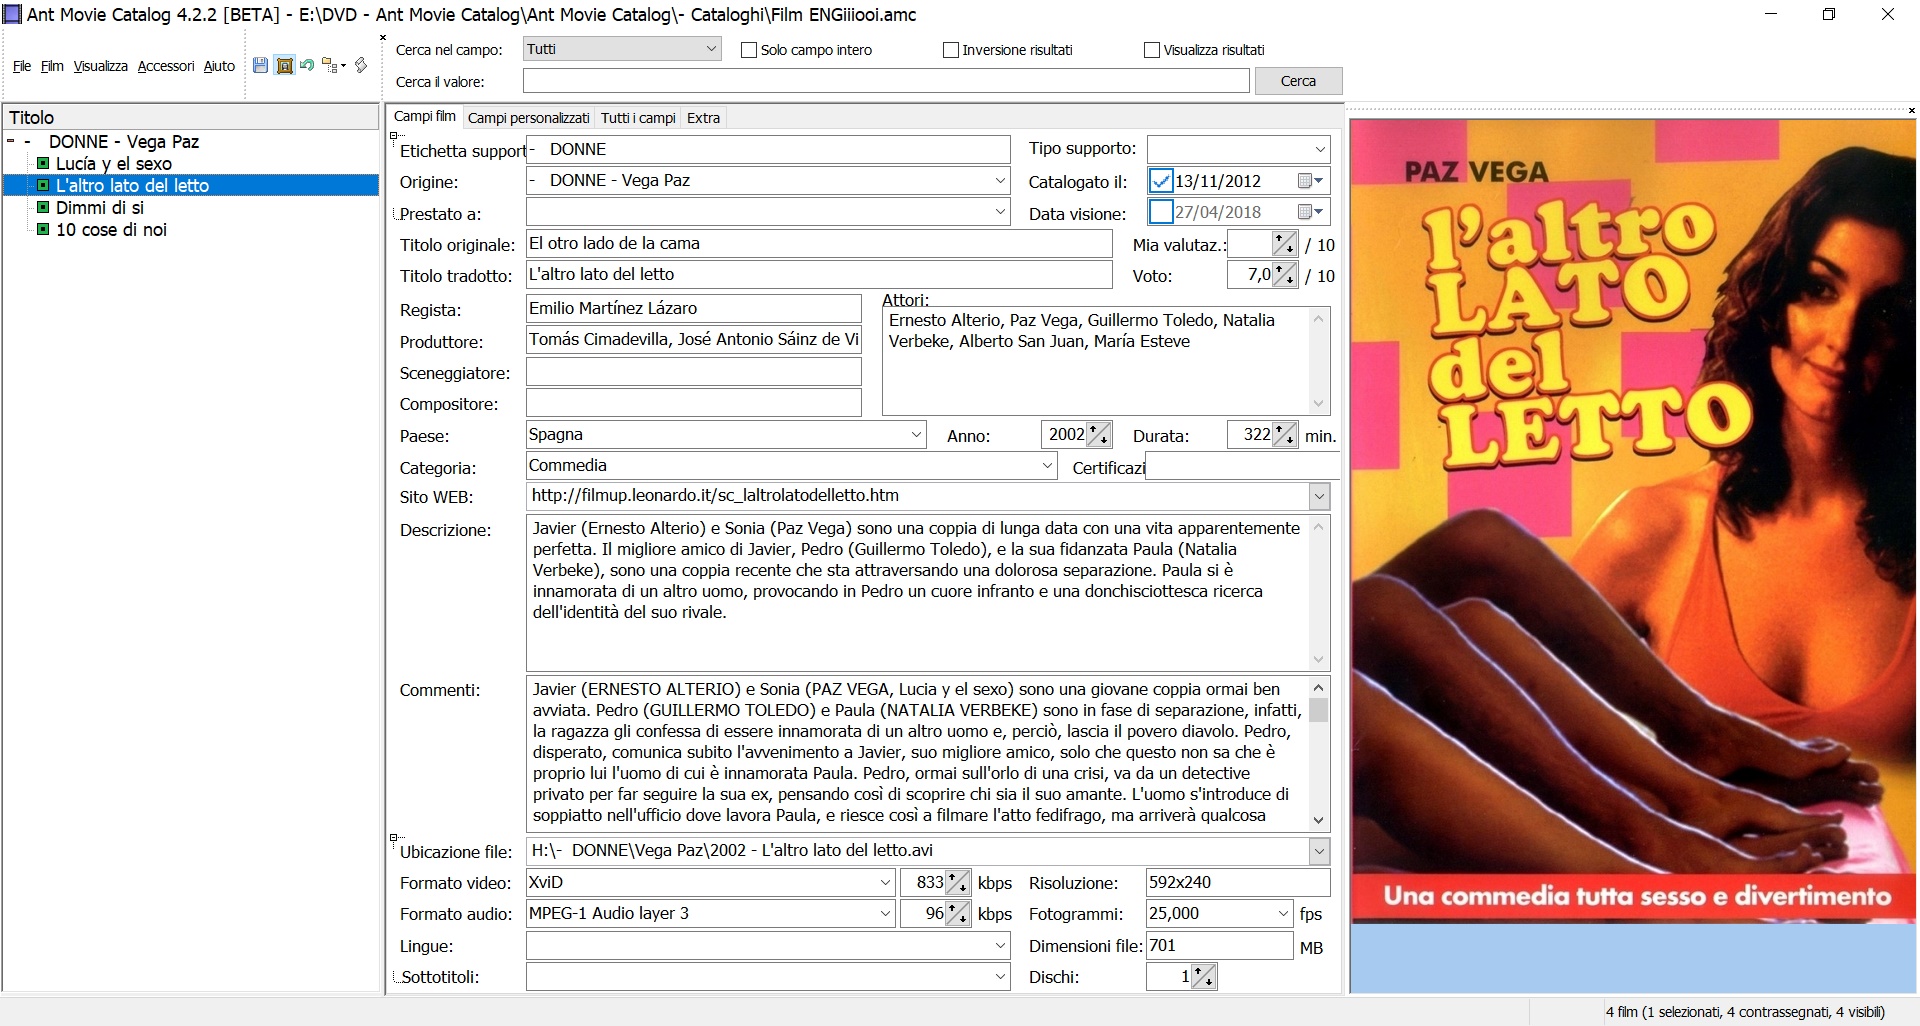Image resolution: width=1920 pixels, height=1026 pixels.
Task: Switch to the Extra tab
Action: (x=703, y=118)
